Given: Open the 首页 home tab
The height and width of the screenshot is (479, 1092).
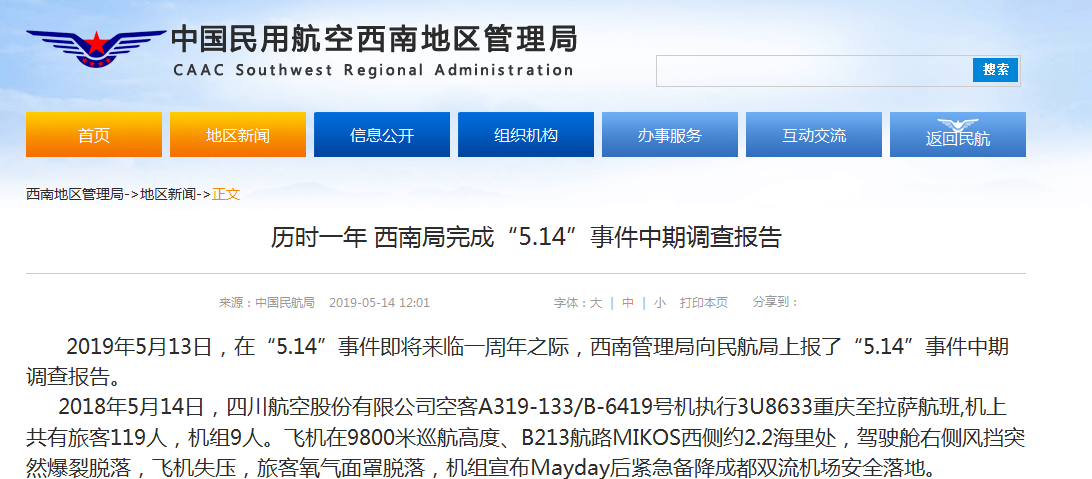Looking at the screenshot, I should click(94, 134).
